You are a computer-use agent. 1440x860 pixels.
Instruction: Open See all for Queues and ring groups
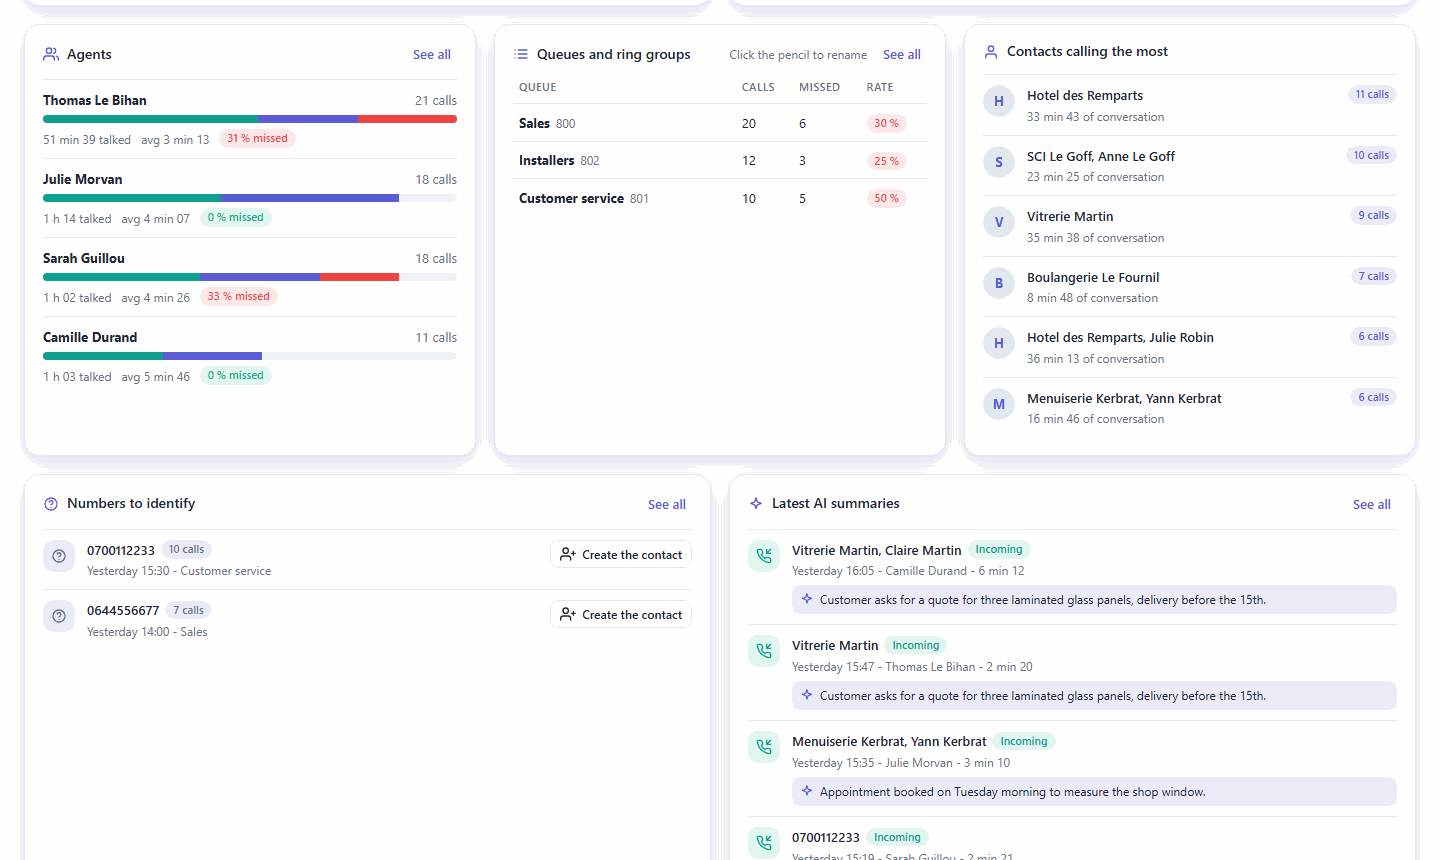[902, 55]
